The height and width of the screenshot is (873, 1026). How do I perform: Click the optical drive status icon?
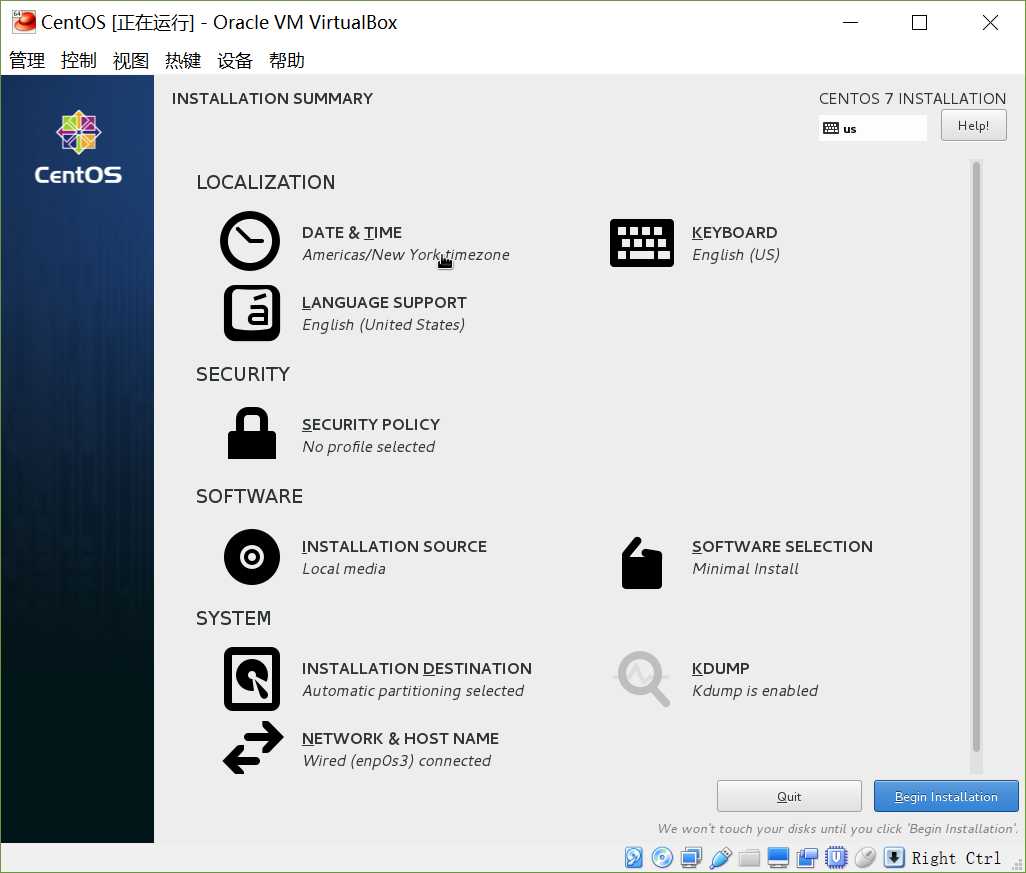pos(662,857)
